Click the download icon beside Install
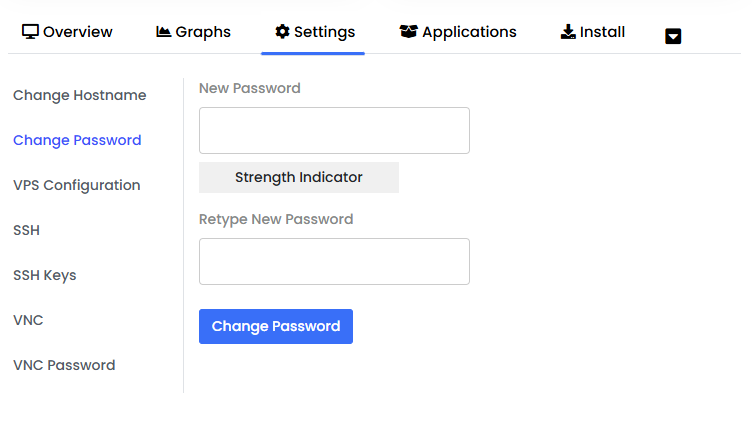752x432 pixels. (x=568, y=32)
